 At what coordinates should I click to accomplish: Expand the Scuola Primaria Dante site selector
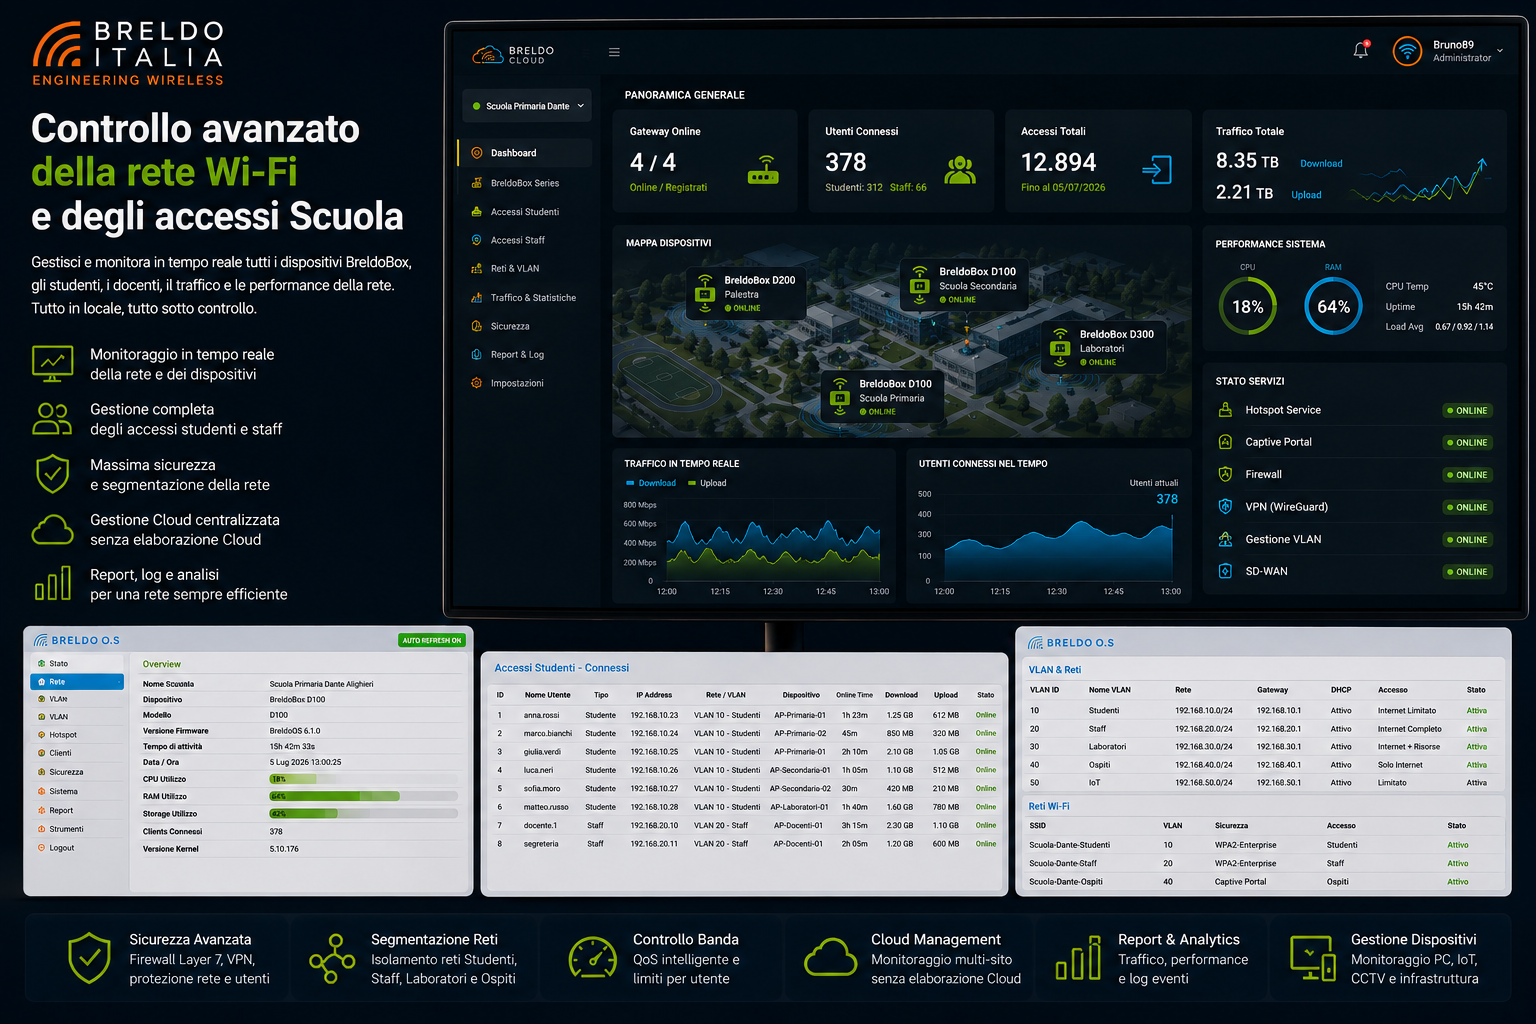click(527, 106)
